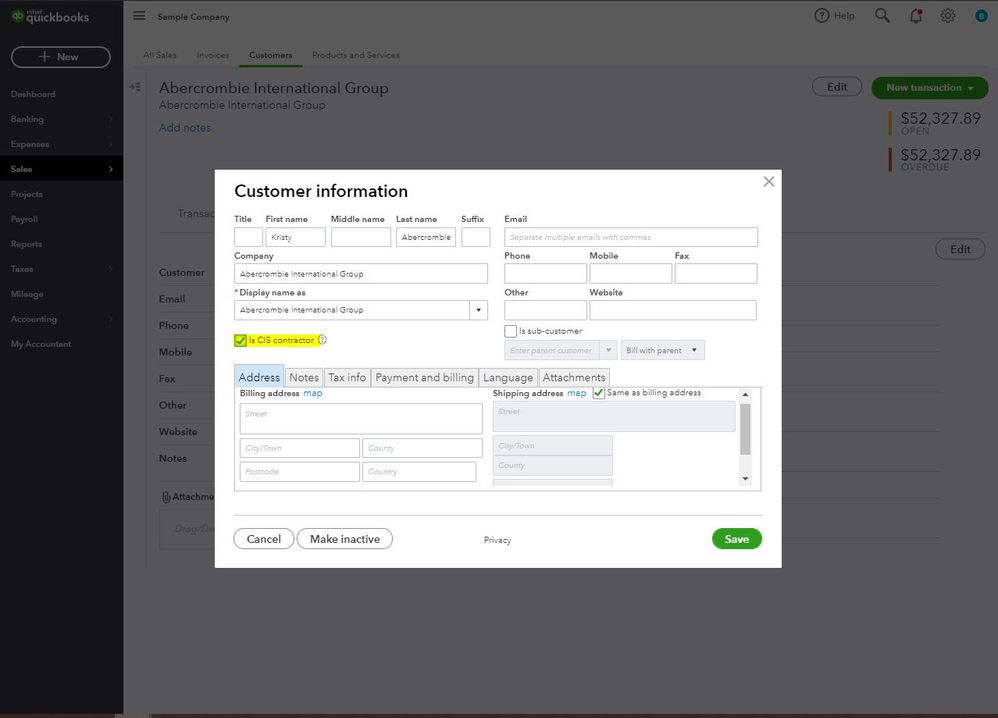Viewport: 998px width, 718px height.
Task: Click the CIS contractor help icon
Action: point(322,339)
